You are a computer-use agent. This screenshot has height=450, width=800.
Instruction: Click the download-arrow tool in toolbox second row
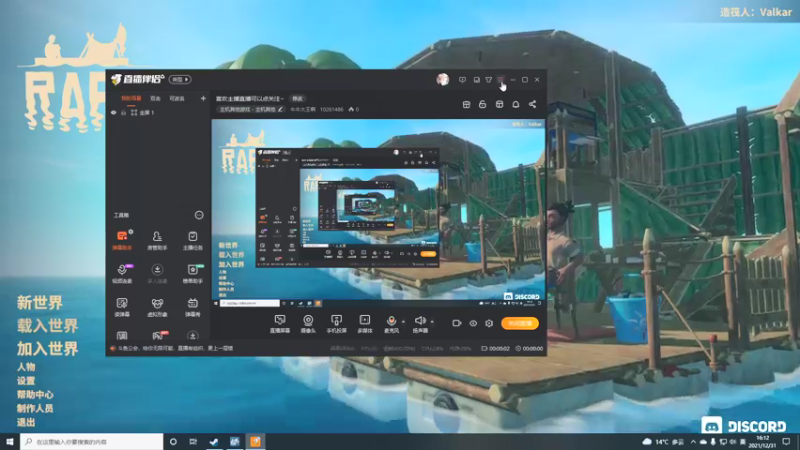pyautogui.click(x=157, y=273)
